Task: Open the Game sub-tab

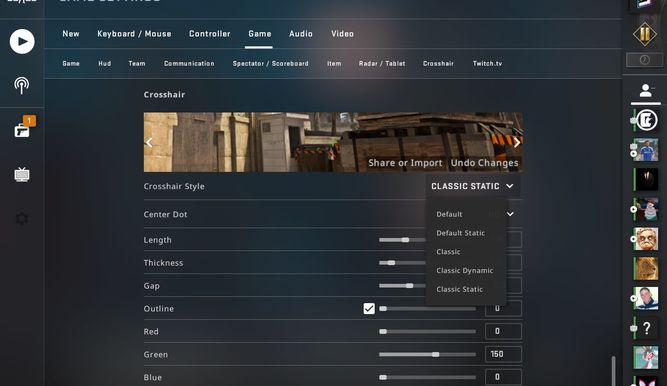Action: pos(71,63)
